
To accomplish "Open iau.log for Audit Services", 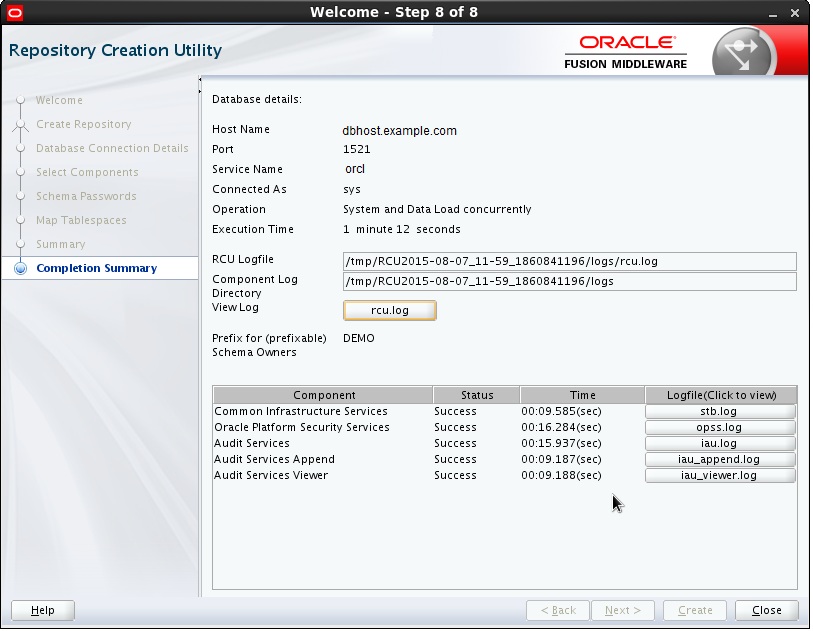I will (x=720, y=444).
